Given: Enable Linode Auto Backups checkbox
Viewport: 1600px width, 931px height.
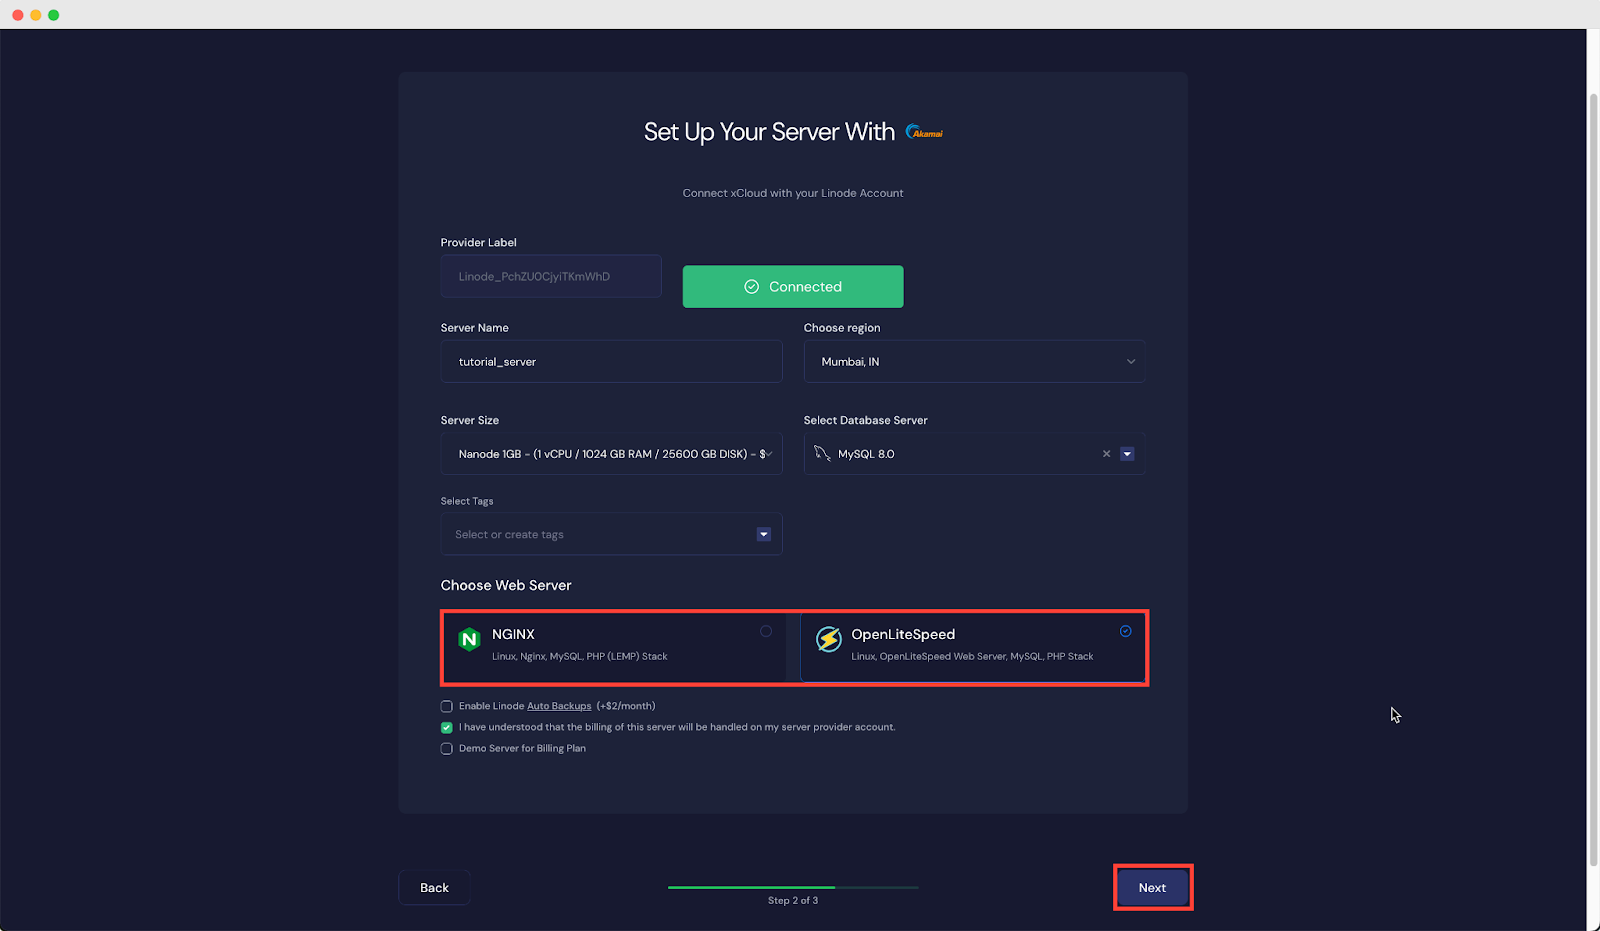Looking at the screenshot, I should pos(447,707).
